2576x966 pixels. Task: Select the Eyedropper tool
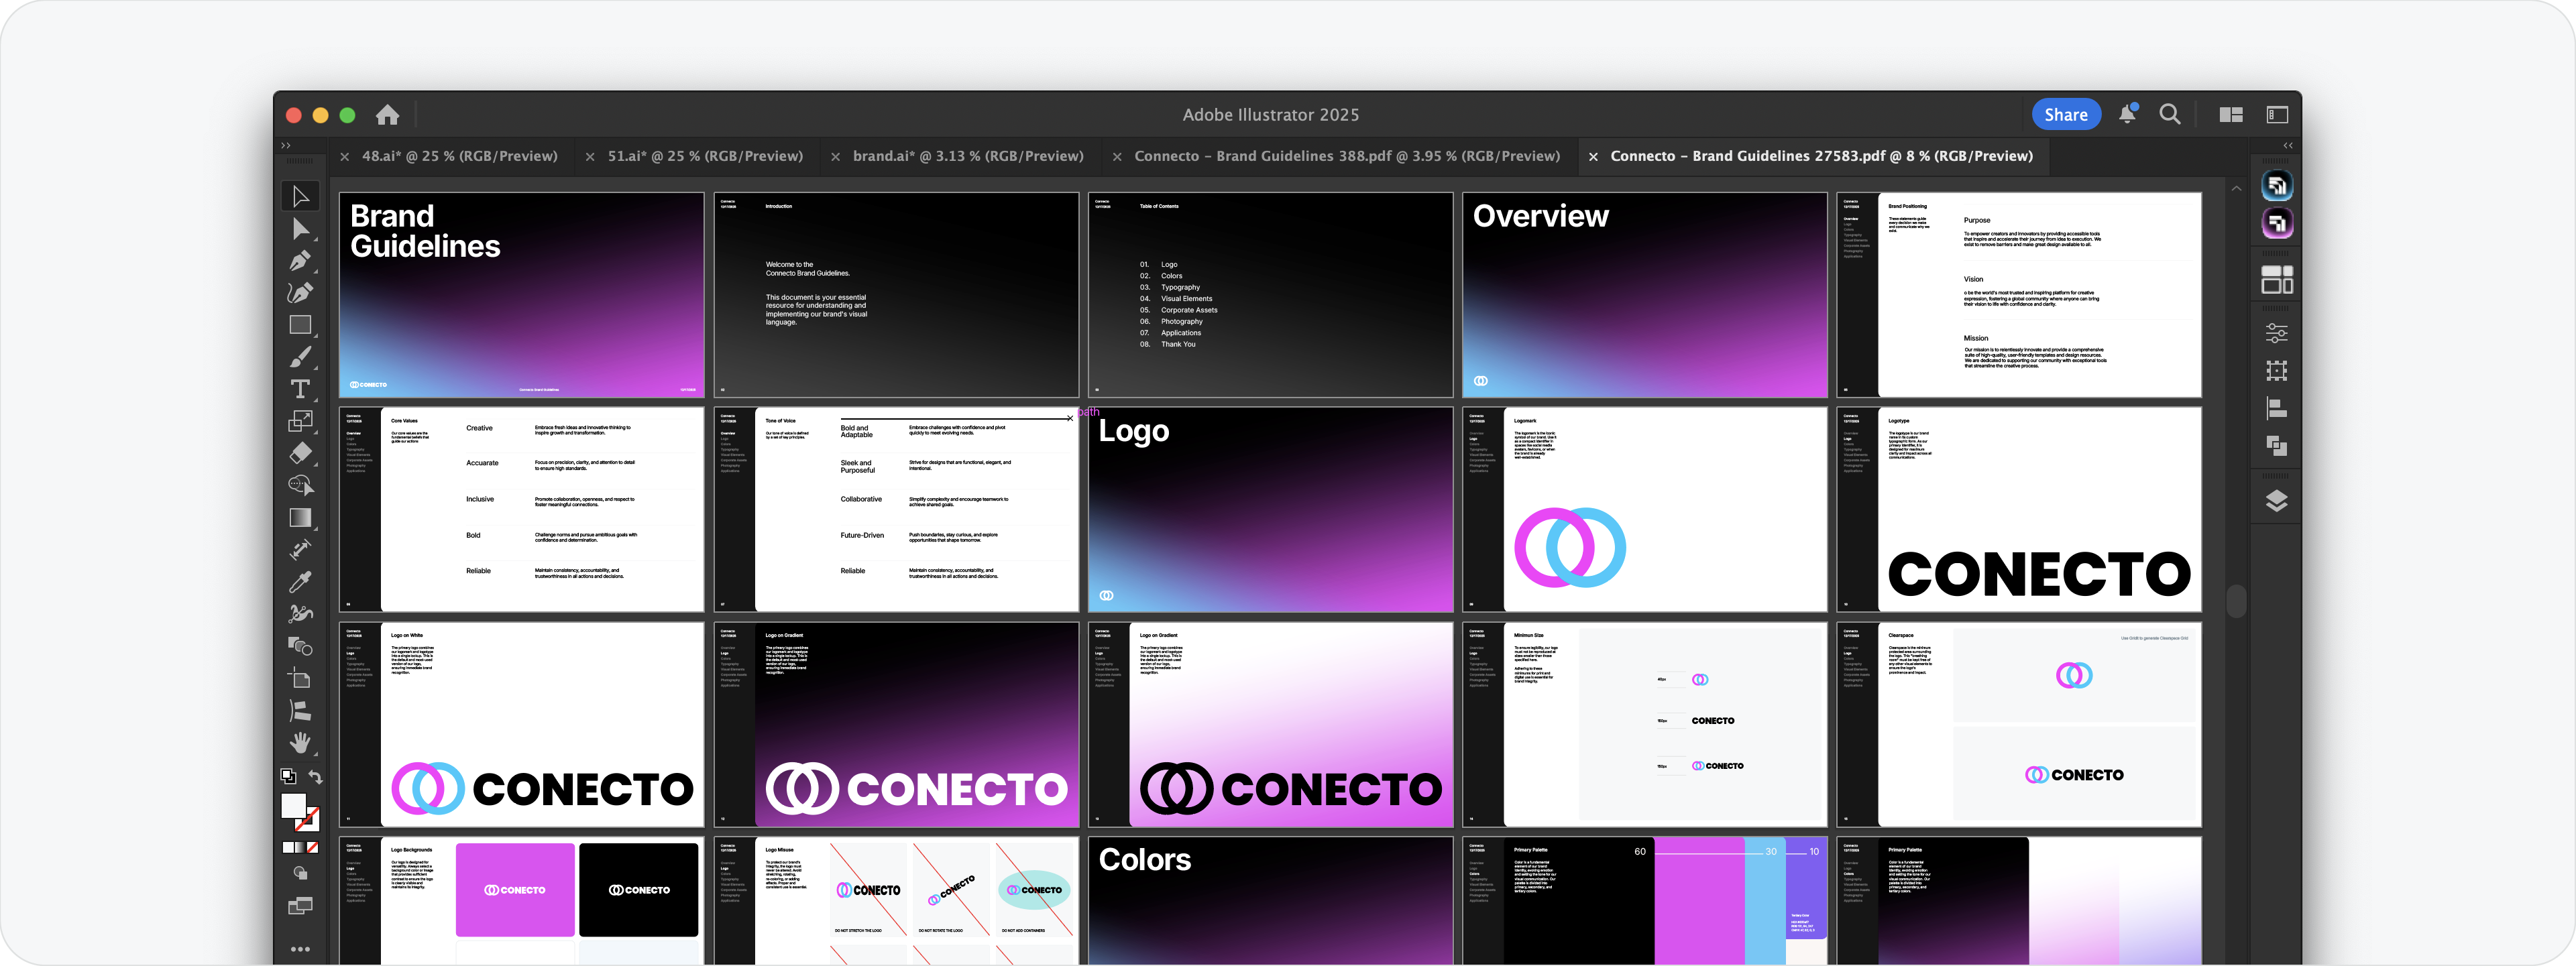click(x=301, y=581)
